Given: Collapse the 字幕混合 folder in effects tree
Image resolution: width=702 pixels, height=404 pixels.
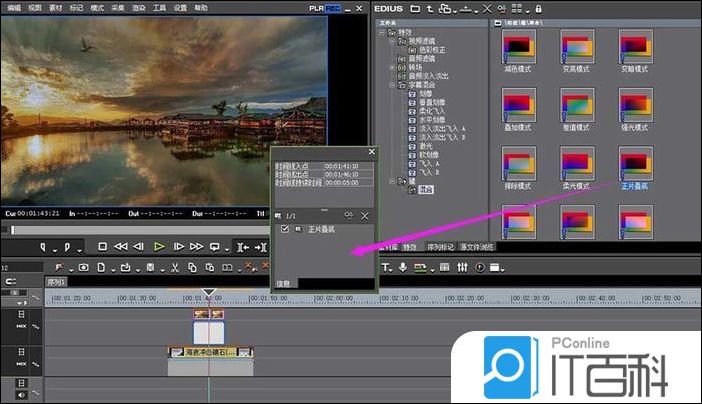Looking at the screenshot, I should pyautogui.click(x=390, y=85).
